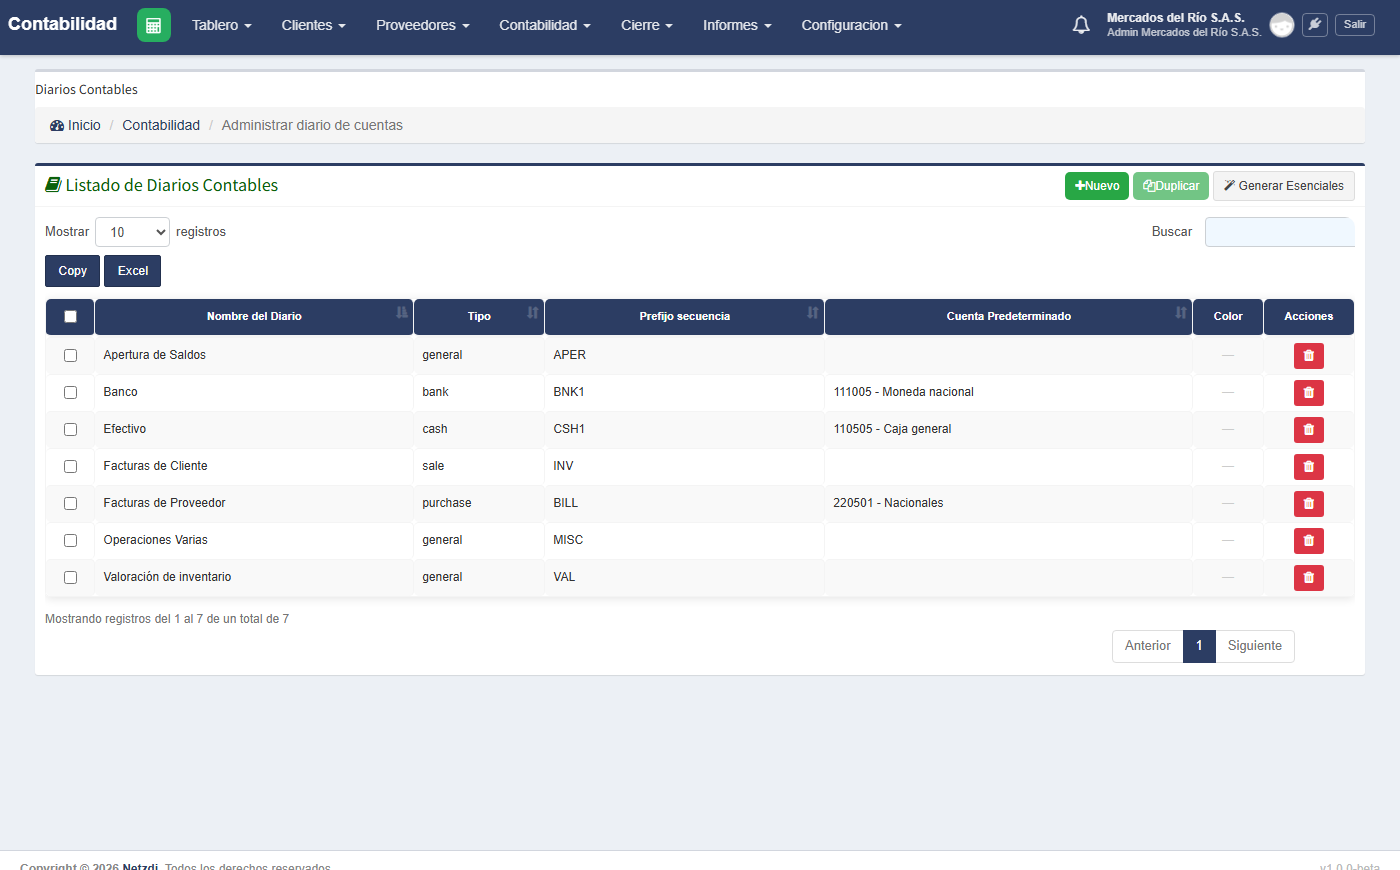Viewport: 1400px width, 870px height.
Task: Check the Banco row checkbox
Action: click(x=70, y=392)
